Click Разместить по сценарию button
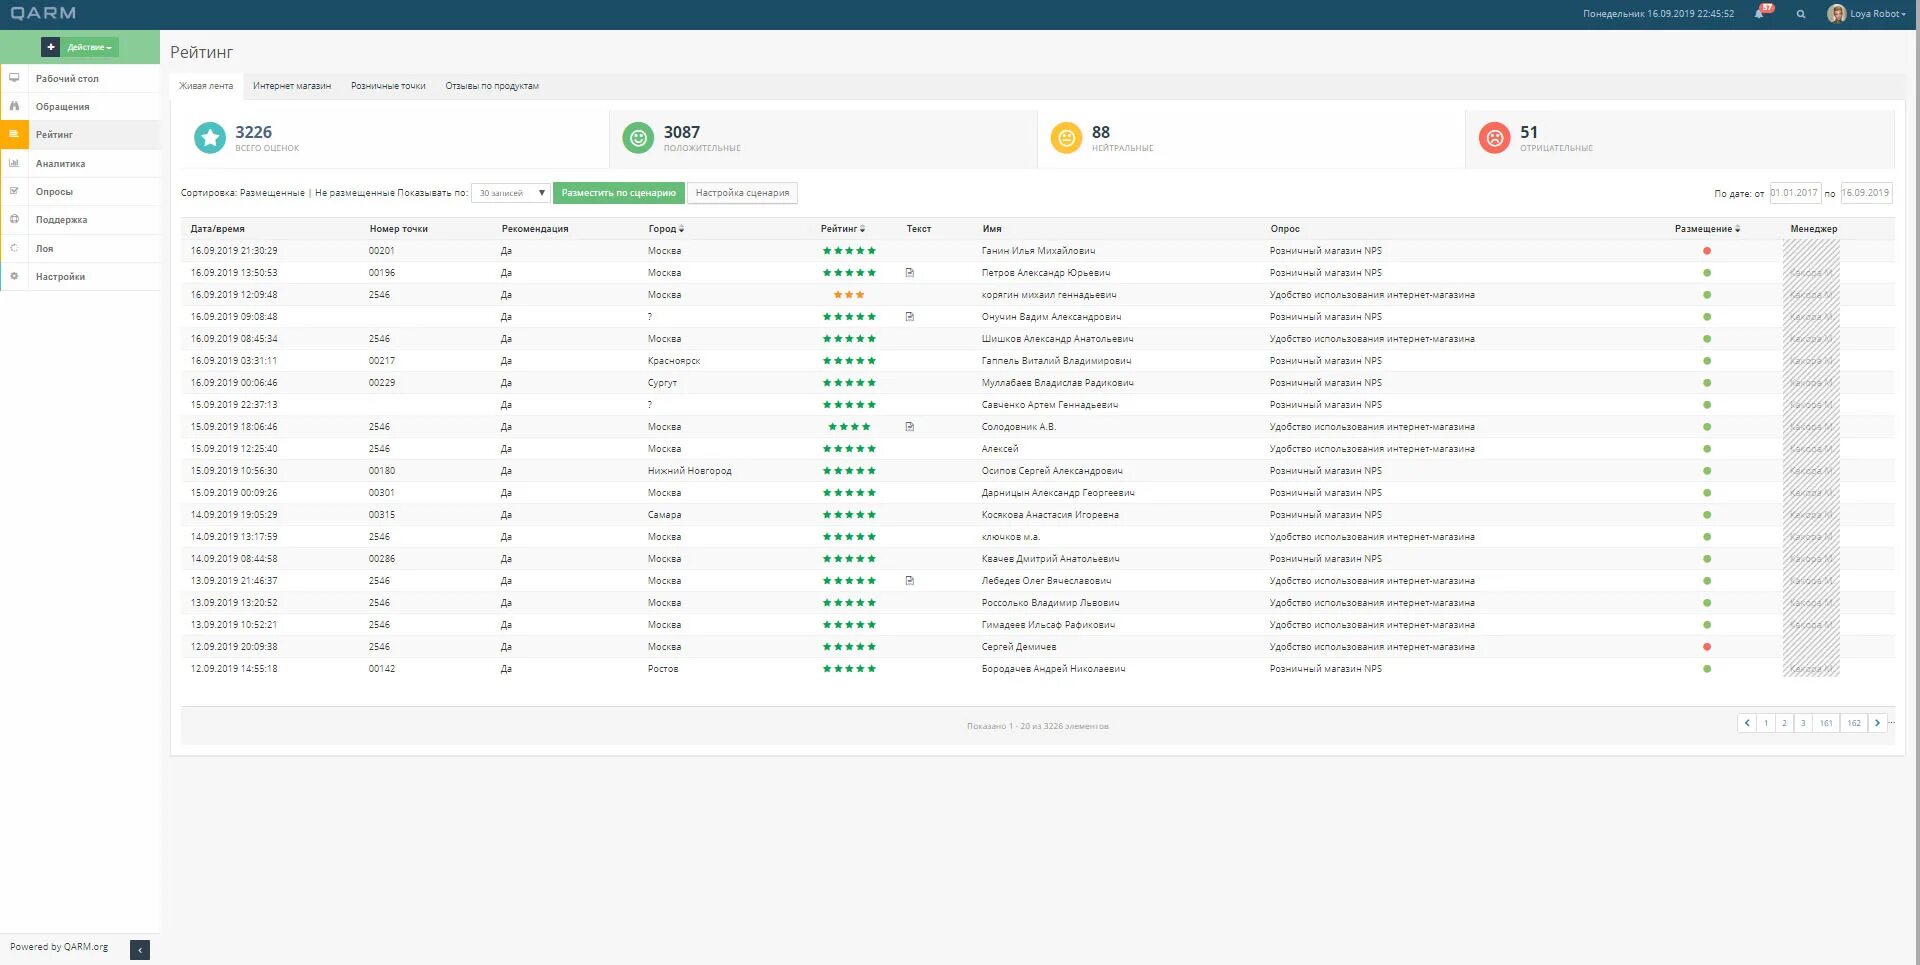The image size is (1920, 965). pyautogui.click(x=619, y=193)
